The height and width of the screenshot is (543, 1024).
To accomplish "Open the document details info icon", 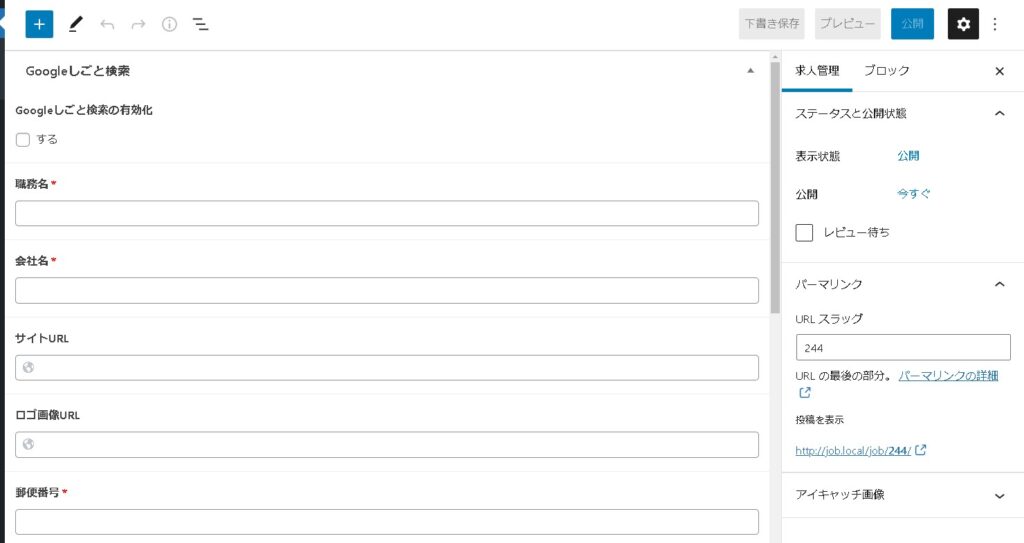I will tap(169, 24).
